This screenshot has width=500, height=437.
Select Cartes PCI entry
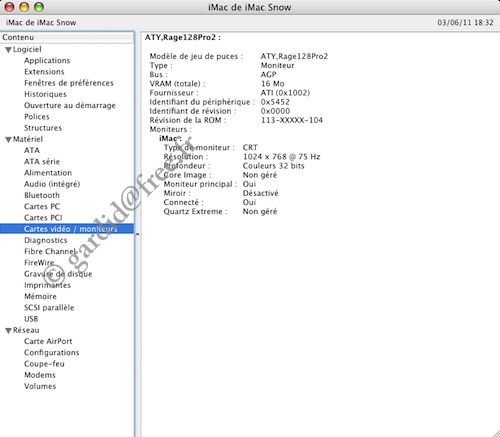(43, 218)
